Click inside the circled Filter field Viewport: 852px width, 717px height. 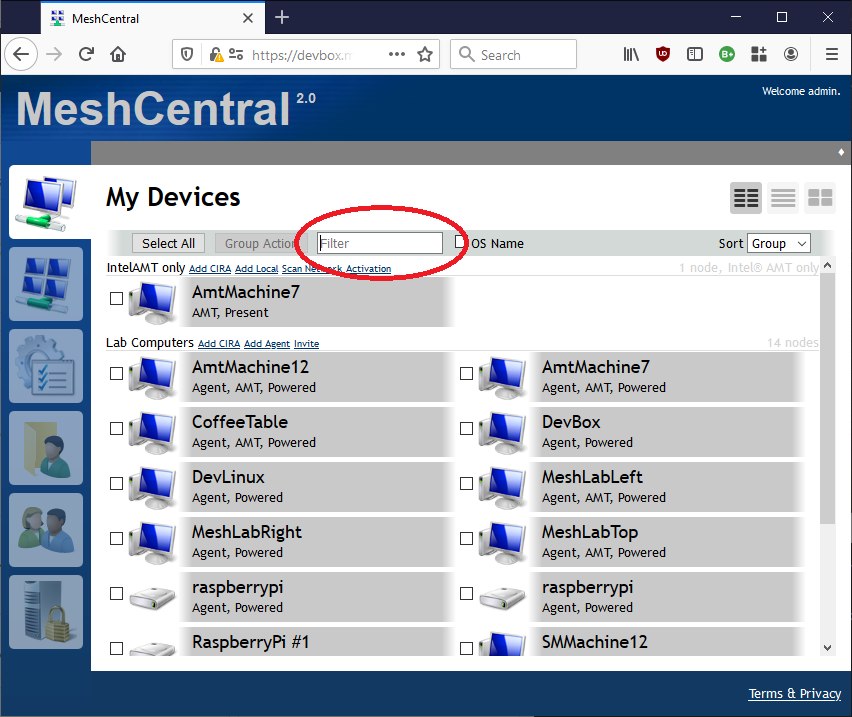378,242
